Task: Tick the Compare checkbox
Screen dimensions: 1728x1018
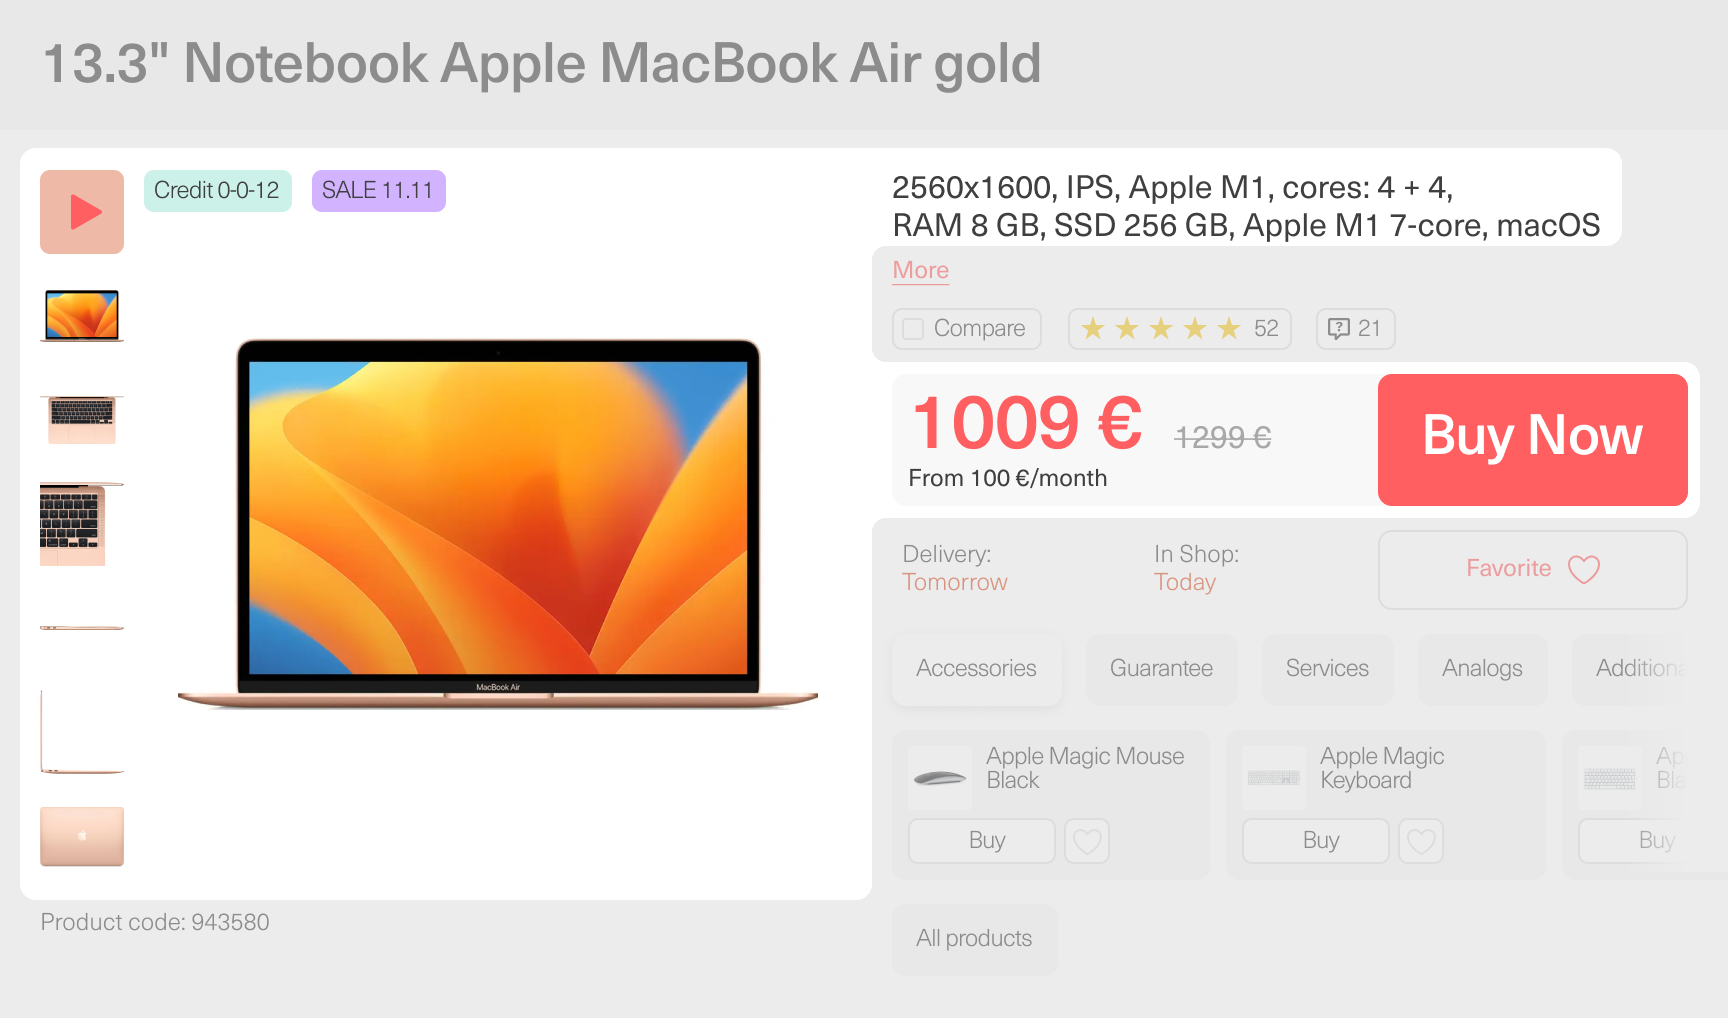Action: tap(913, 329)
